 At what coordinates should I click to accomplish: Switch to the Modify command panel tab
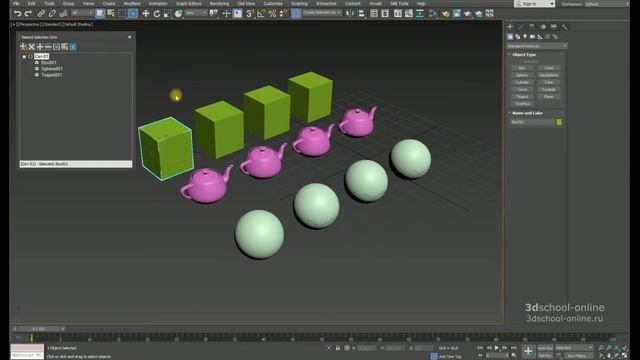click(x=521, y=27)
